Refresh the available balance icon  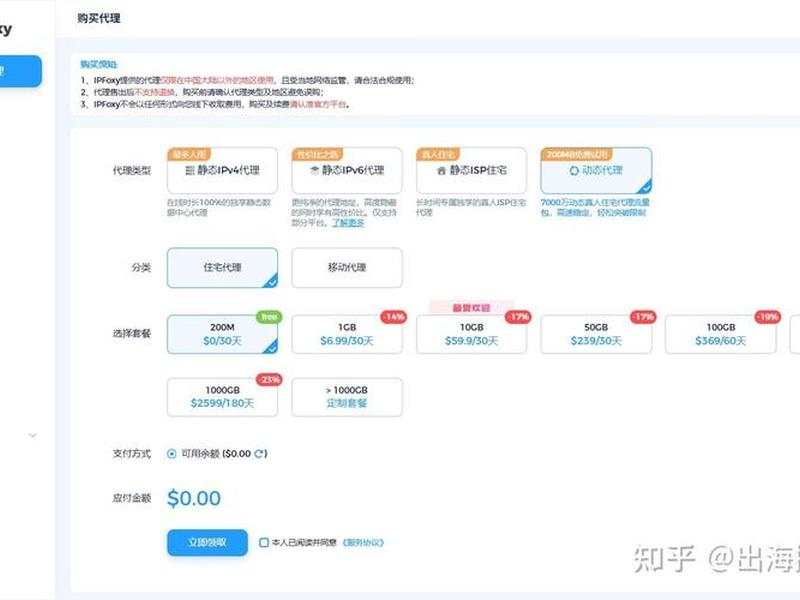pos(259,454)
